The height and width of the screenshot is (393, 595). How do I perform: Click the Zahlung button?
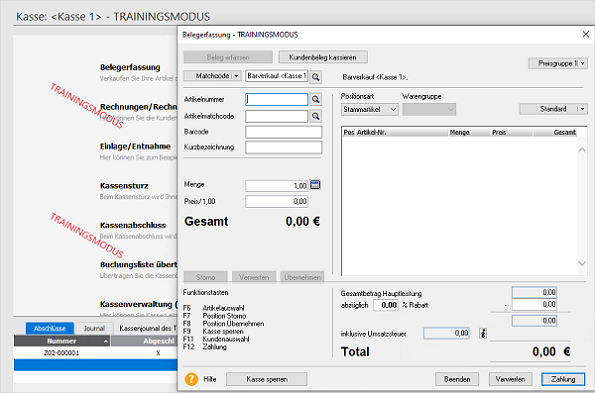coord(563,379)
